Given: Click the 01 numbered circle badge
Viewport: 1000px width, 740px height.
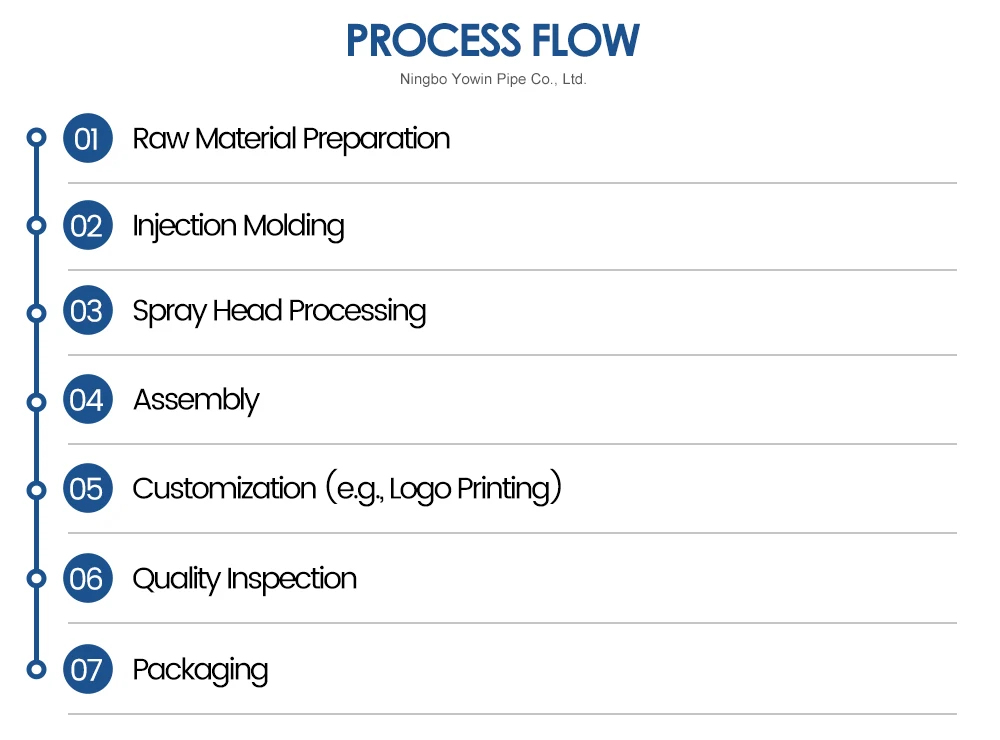Looking at the screenshot, I should (x=87, y=138).
